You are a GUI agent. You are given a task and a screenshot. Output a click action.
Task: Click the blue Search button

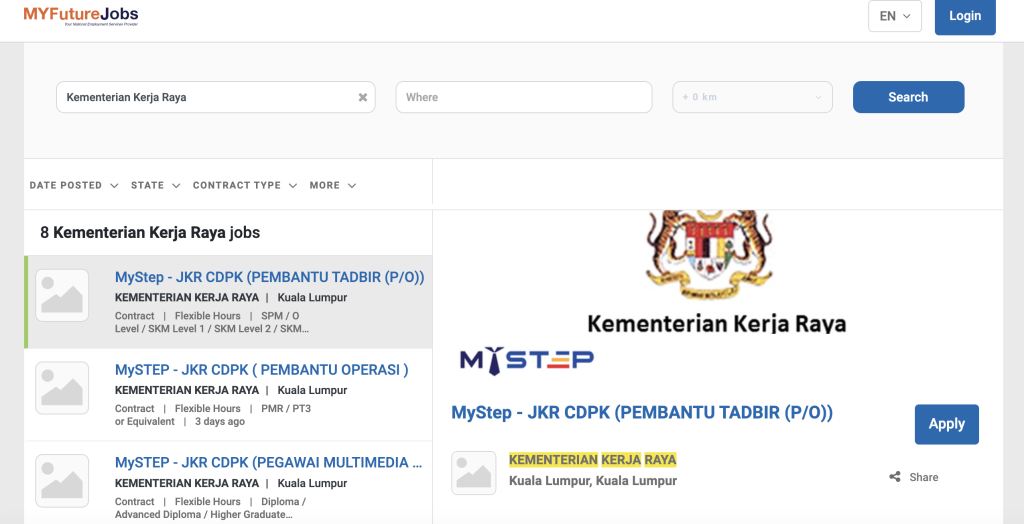coord(908,97)
